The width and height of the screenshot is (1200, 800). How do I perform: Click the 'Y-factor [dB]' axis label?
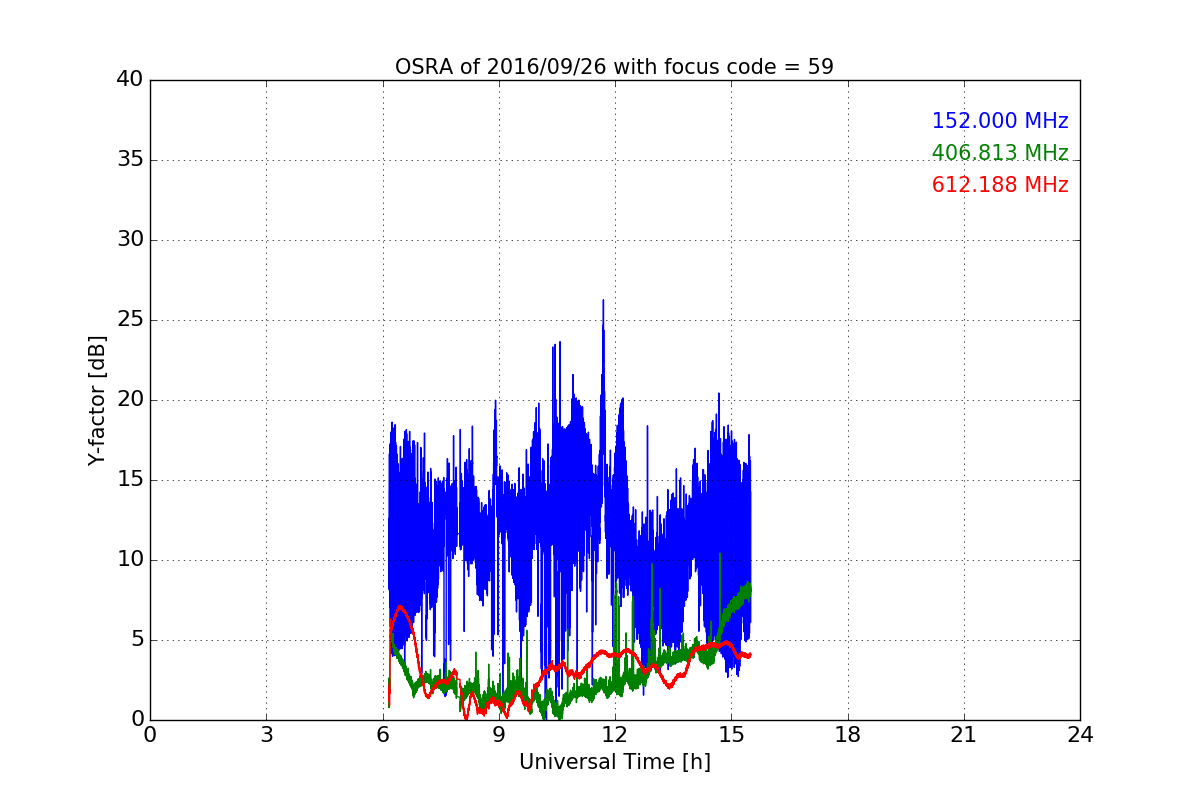(97, 400)
